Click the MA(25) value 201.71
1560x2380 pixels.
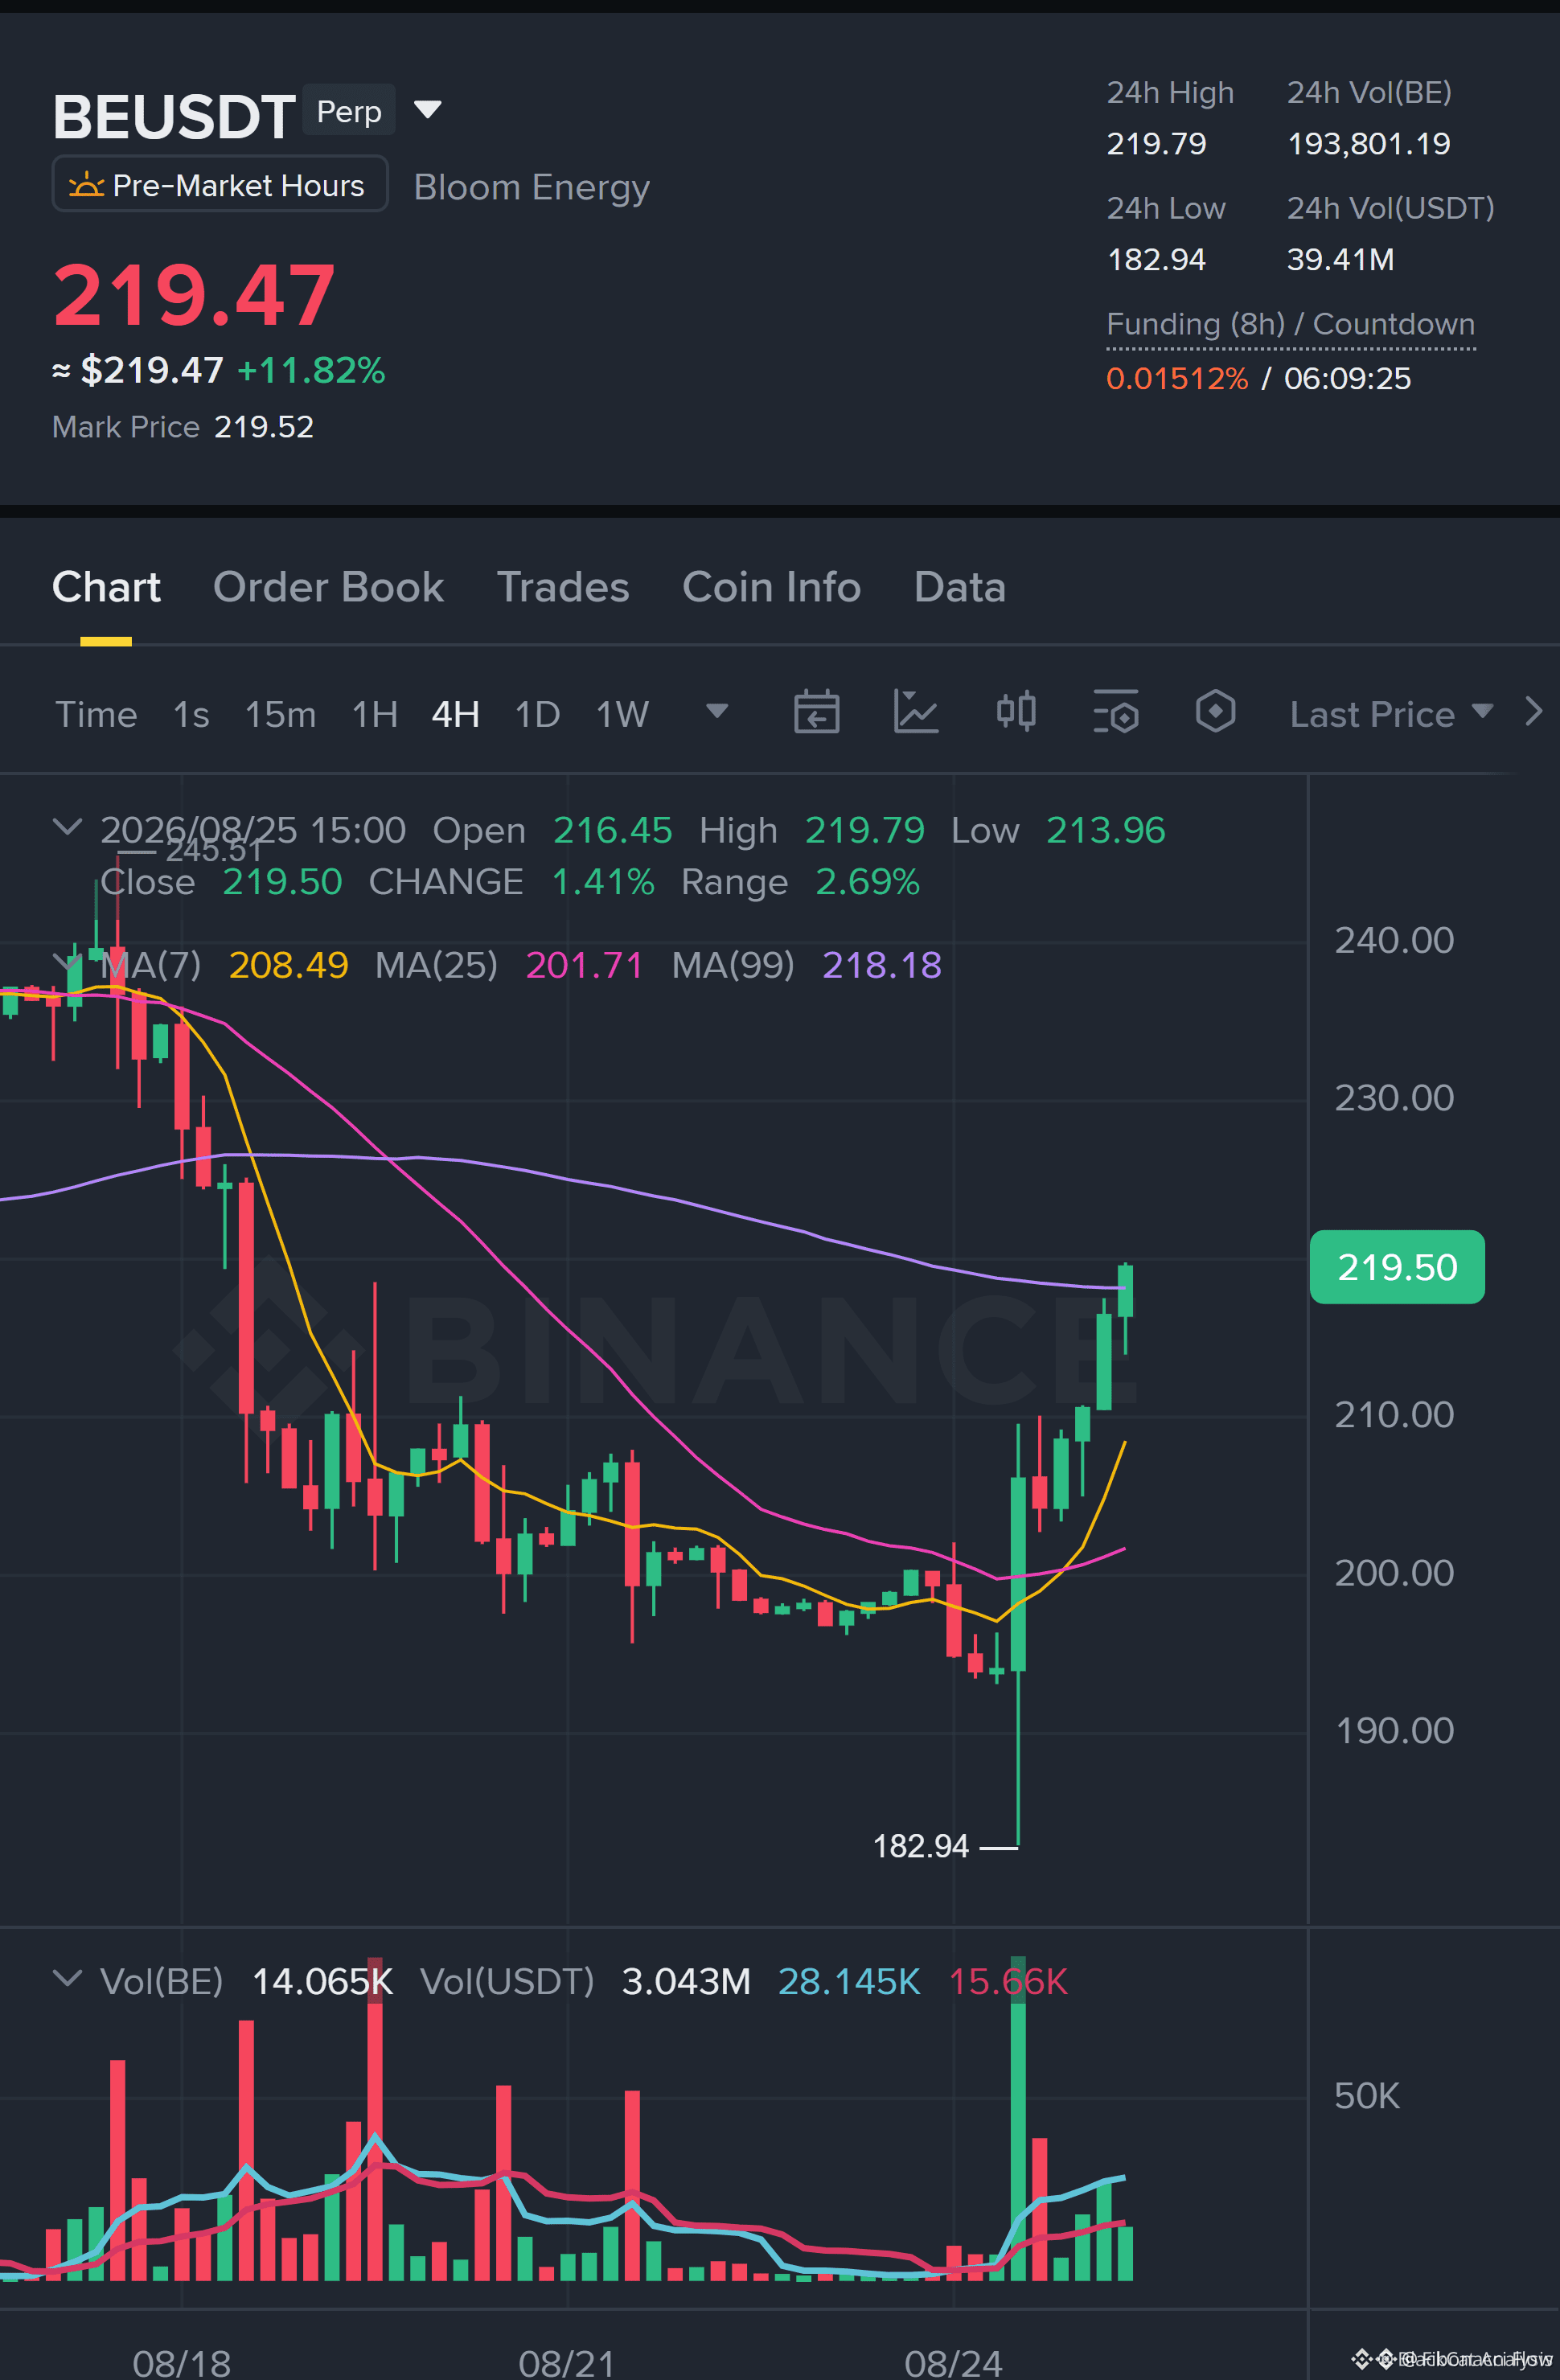[x=584, y=965]
